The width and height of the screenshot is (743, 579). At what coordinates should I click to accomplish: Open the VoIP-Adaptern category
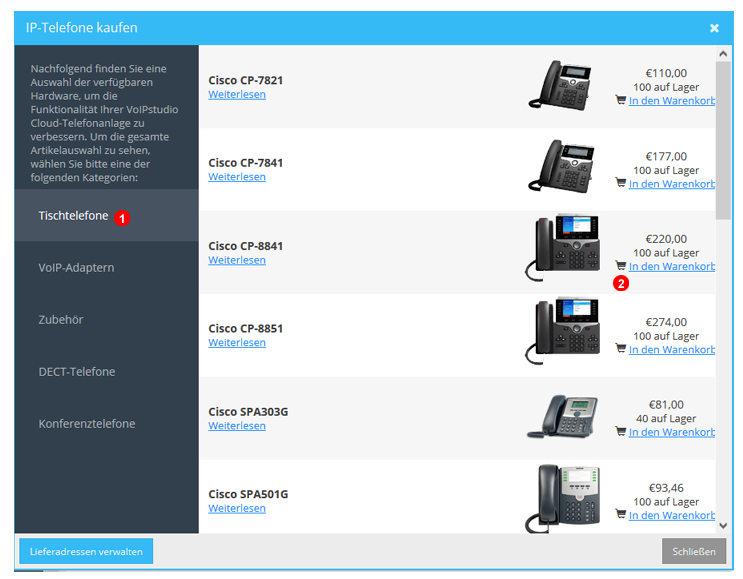76,268
